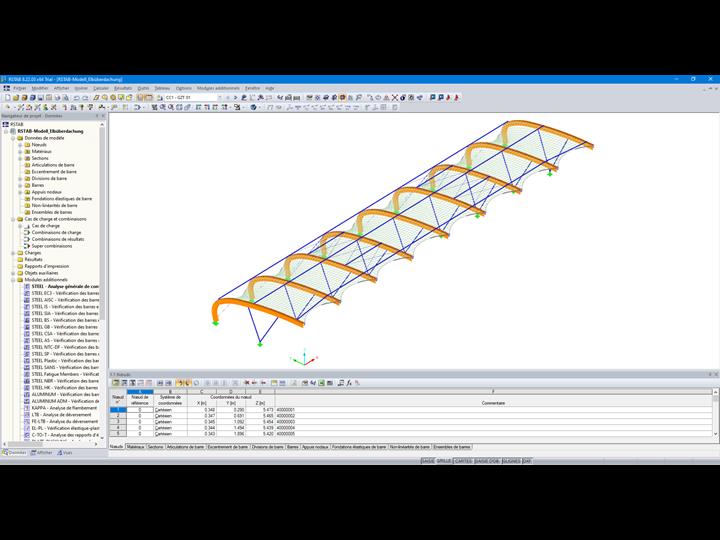
Task: Click the last red flag icon in the toolbar
Action: 457,97
